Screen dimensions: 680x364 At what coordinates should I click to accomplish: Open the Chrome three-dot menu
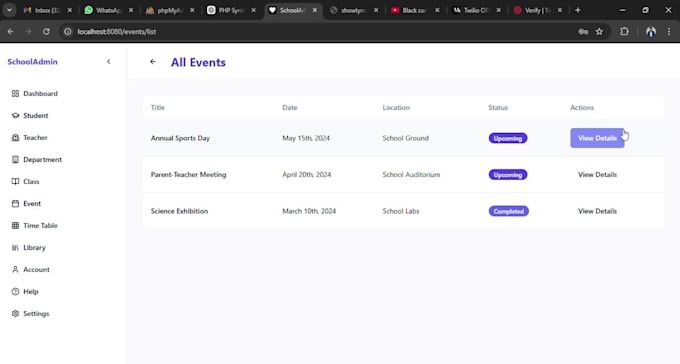[669, 32]
